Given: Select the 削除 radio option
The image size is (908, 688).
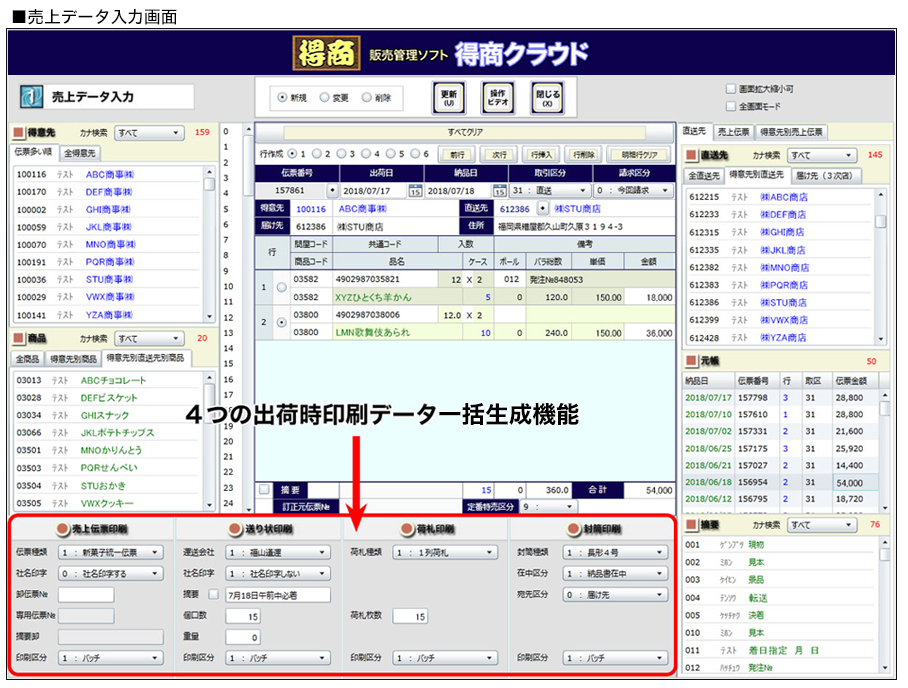Looking at the screenshot, I should tap(367, 97).
